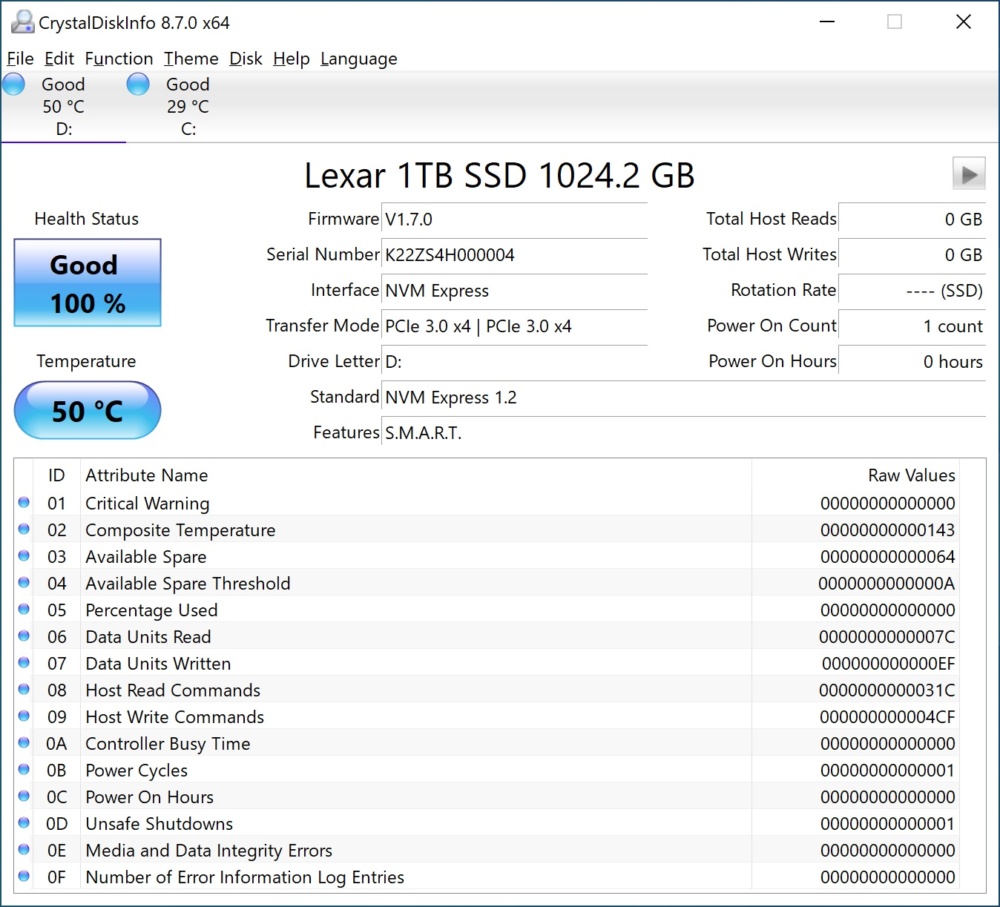Viewport: 1000px width, 907px height.
Task: Click Rotation Rate value ---- (SSD)
Action: click(x=912, y=291)
